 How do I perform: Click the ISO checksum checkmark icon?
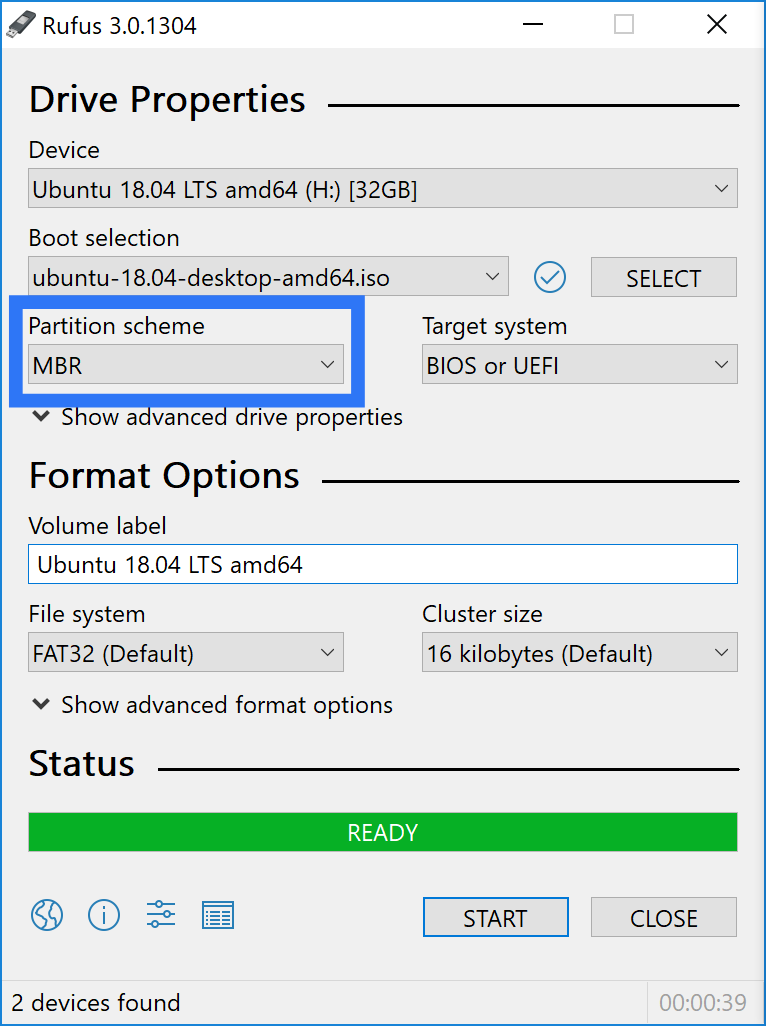549,277
